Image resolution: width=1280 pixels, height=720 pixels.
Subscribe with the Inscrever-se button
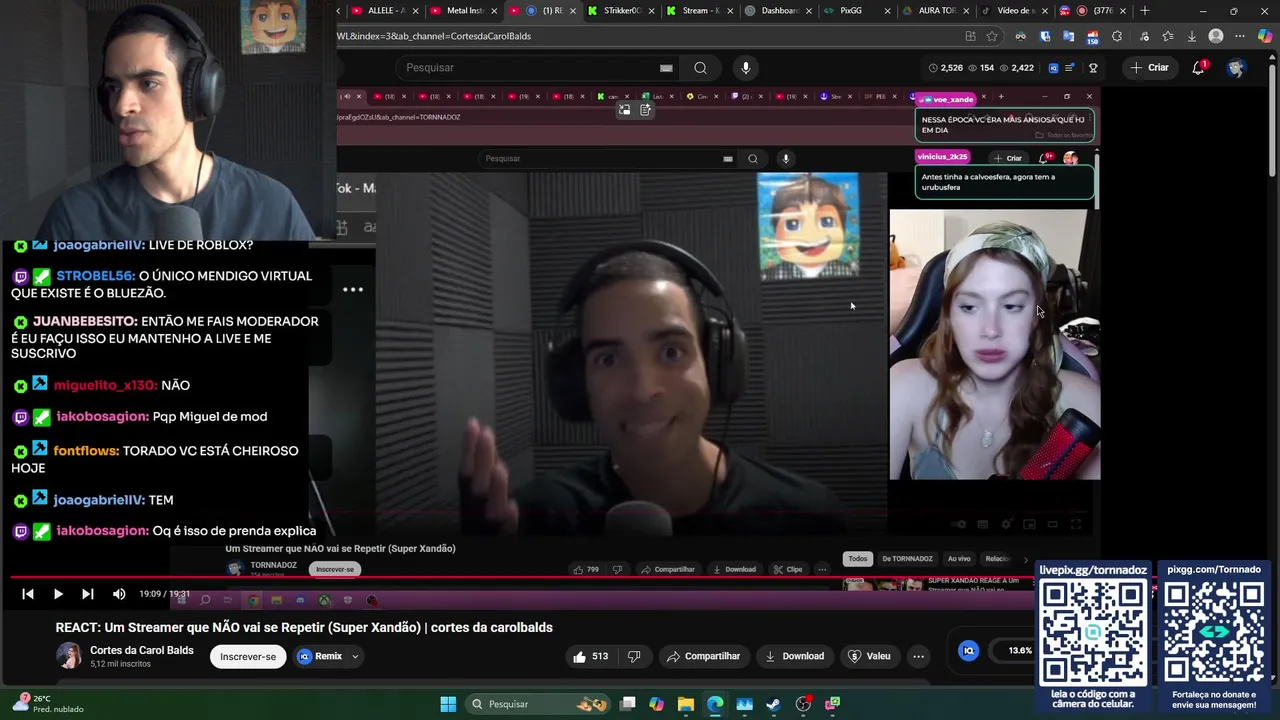point(248,656)
